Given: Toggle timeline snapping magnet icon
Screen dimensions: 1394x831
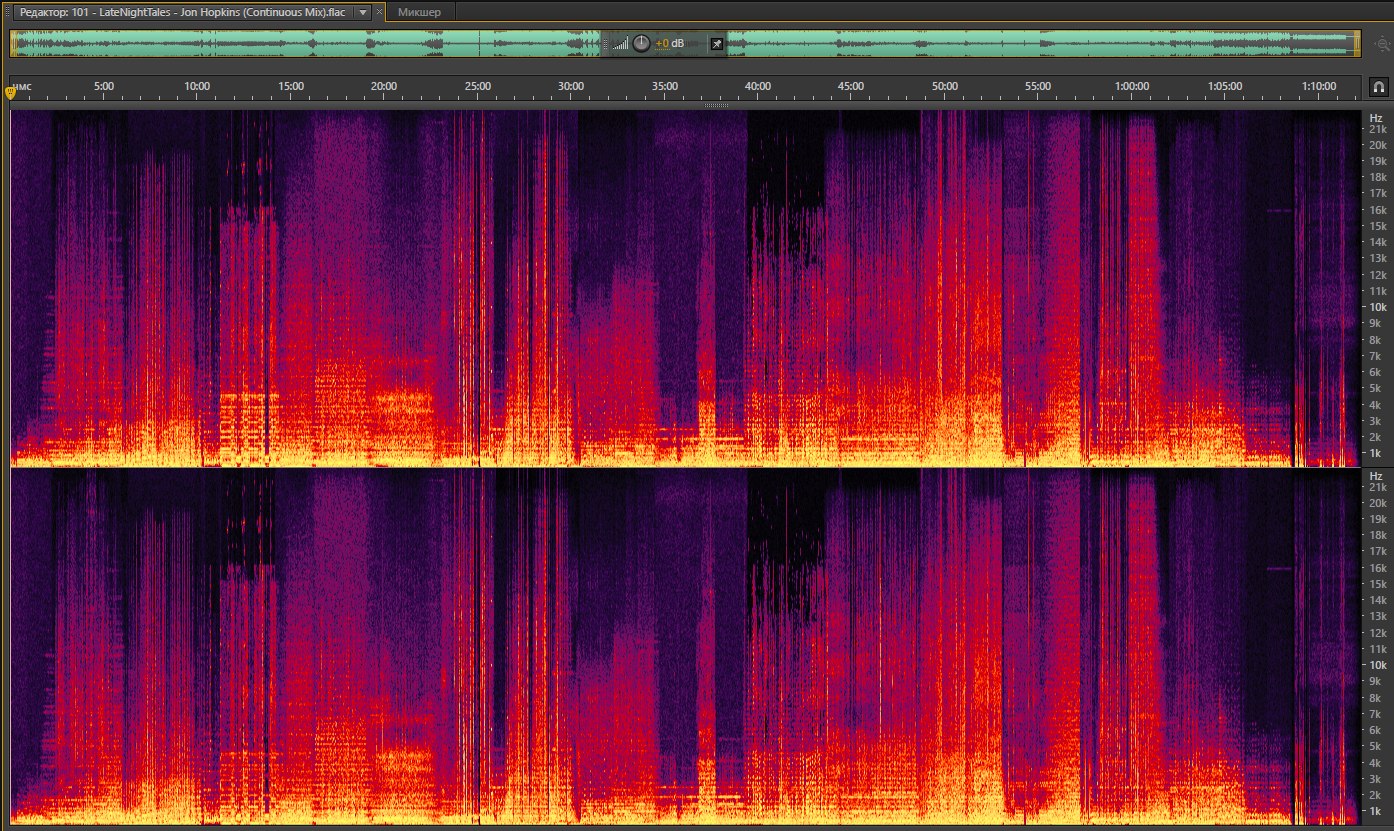Looking at the screenshot, I should coord(1378,87).
